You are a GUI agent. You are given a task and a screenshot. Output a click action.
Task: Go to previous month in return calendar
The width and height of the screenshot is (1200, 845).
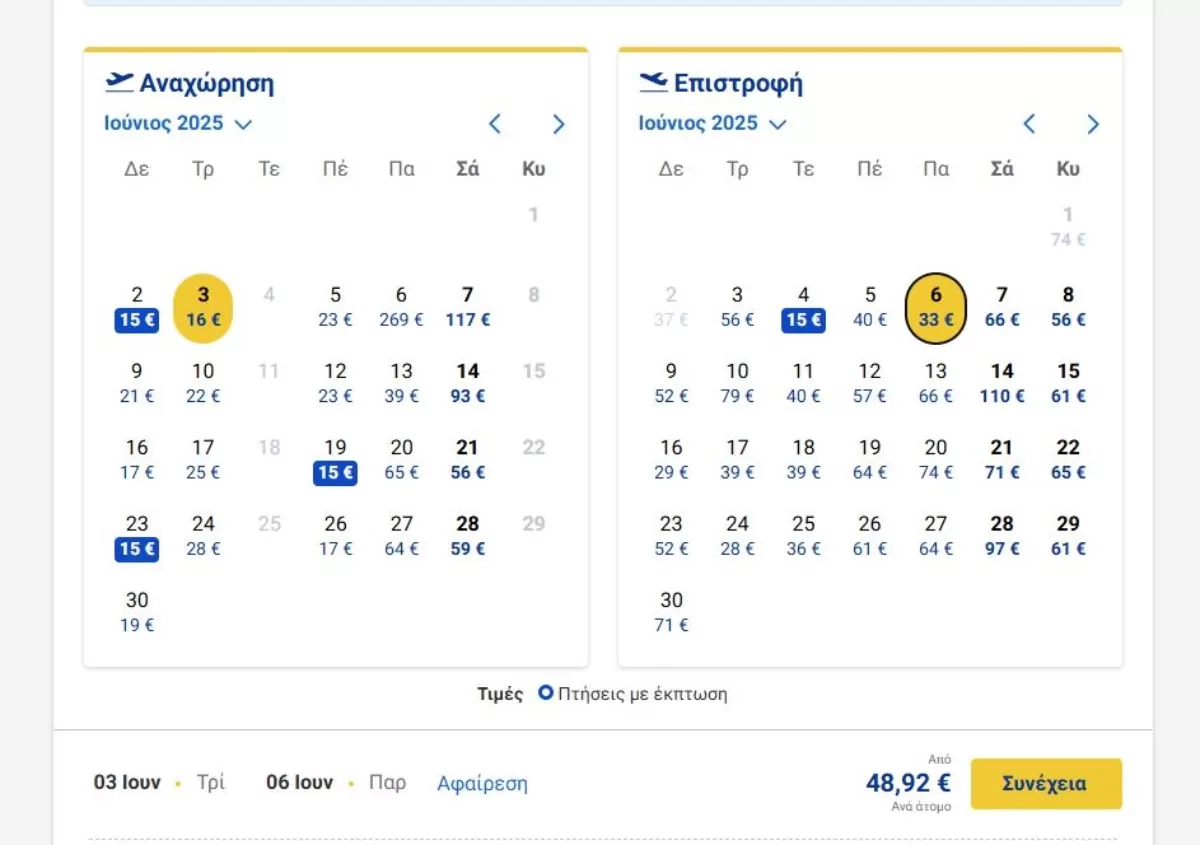1029,124
